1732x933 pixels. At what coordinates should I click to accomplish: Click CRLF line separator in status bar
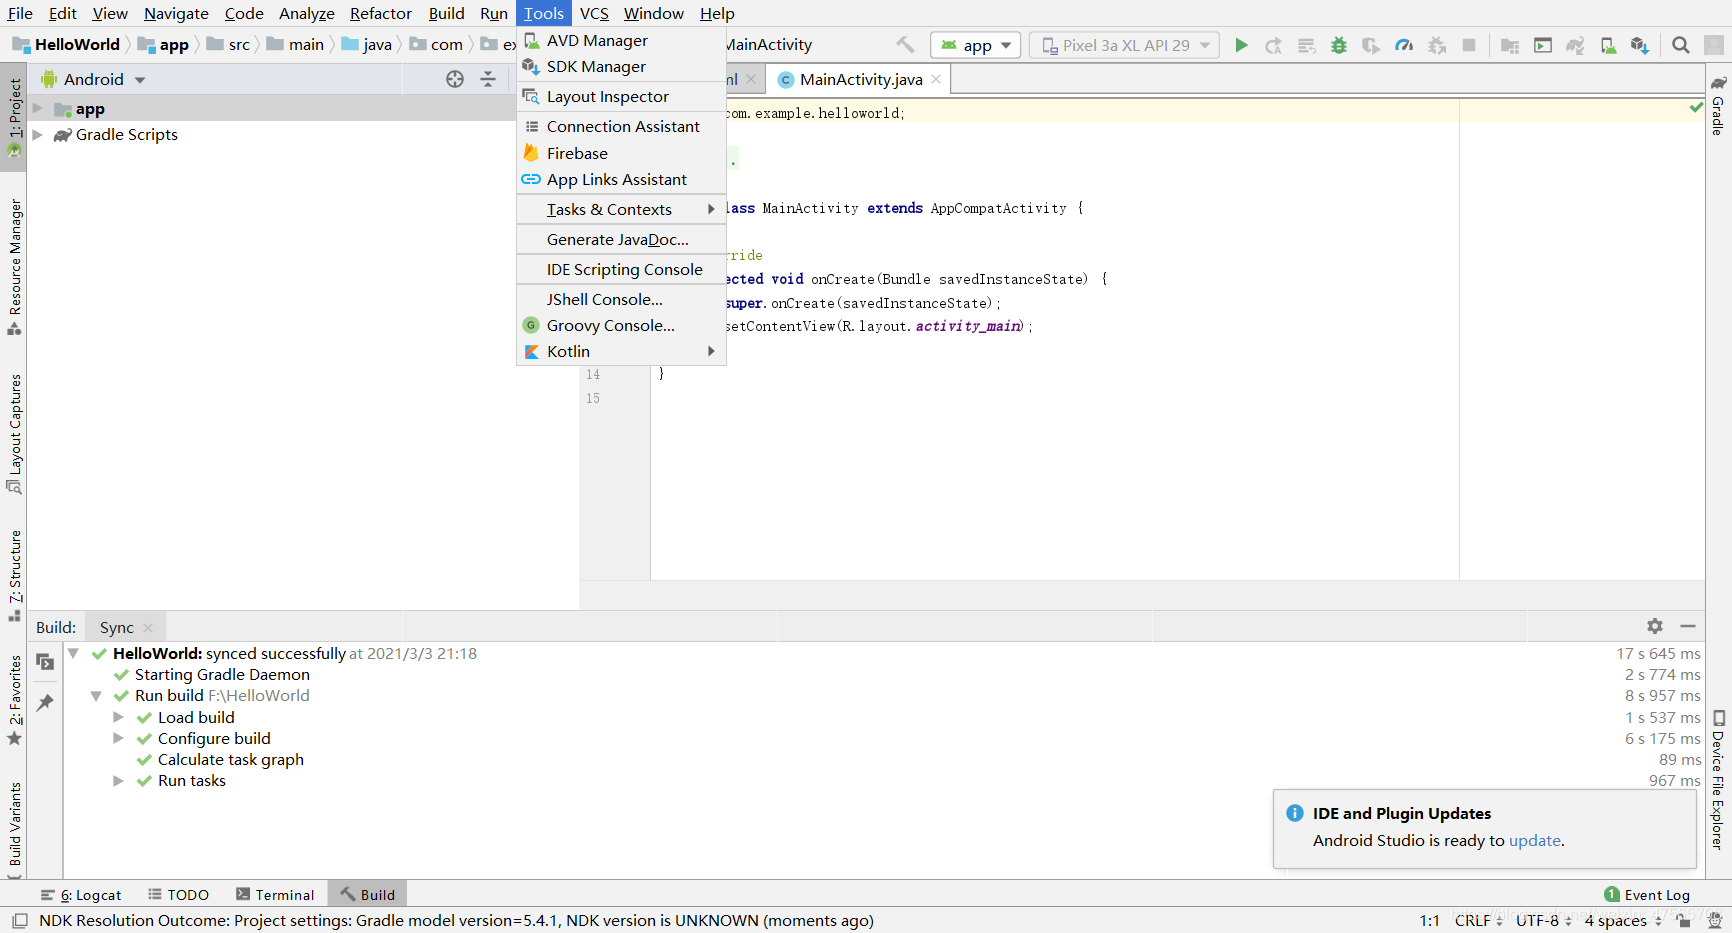(x=1478, y=921)
